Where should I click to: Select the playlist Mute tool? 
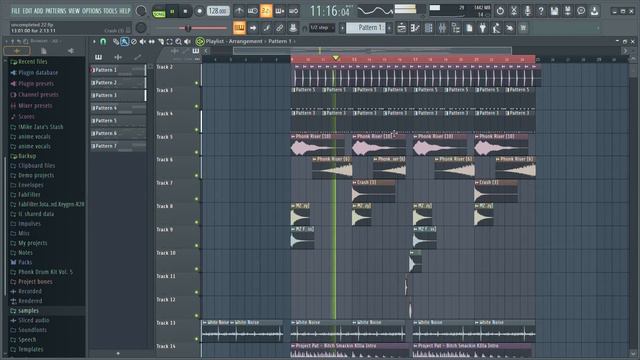point(142,42)
